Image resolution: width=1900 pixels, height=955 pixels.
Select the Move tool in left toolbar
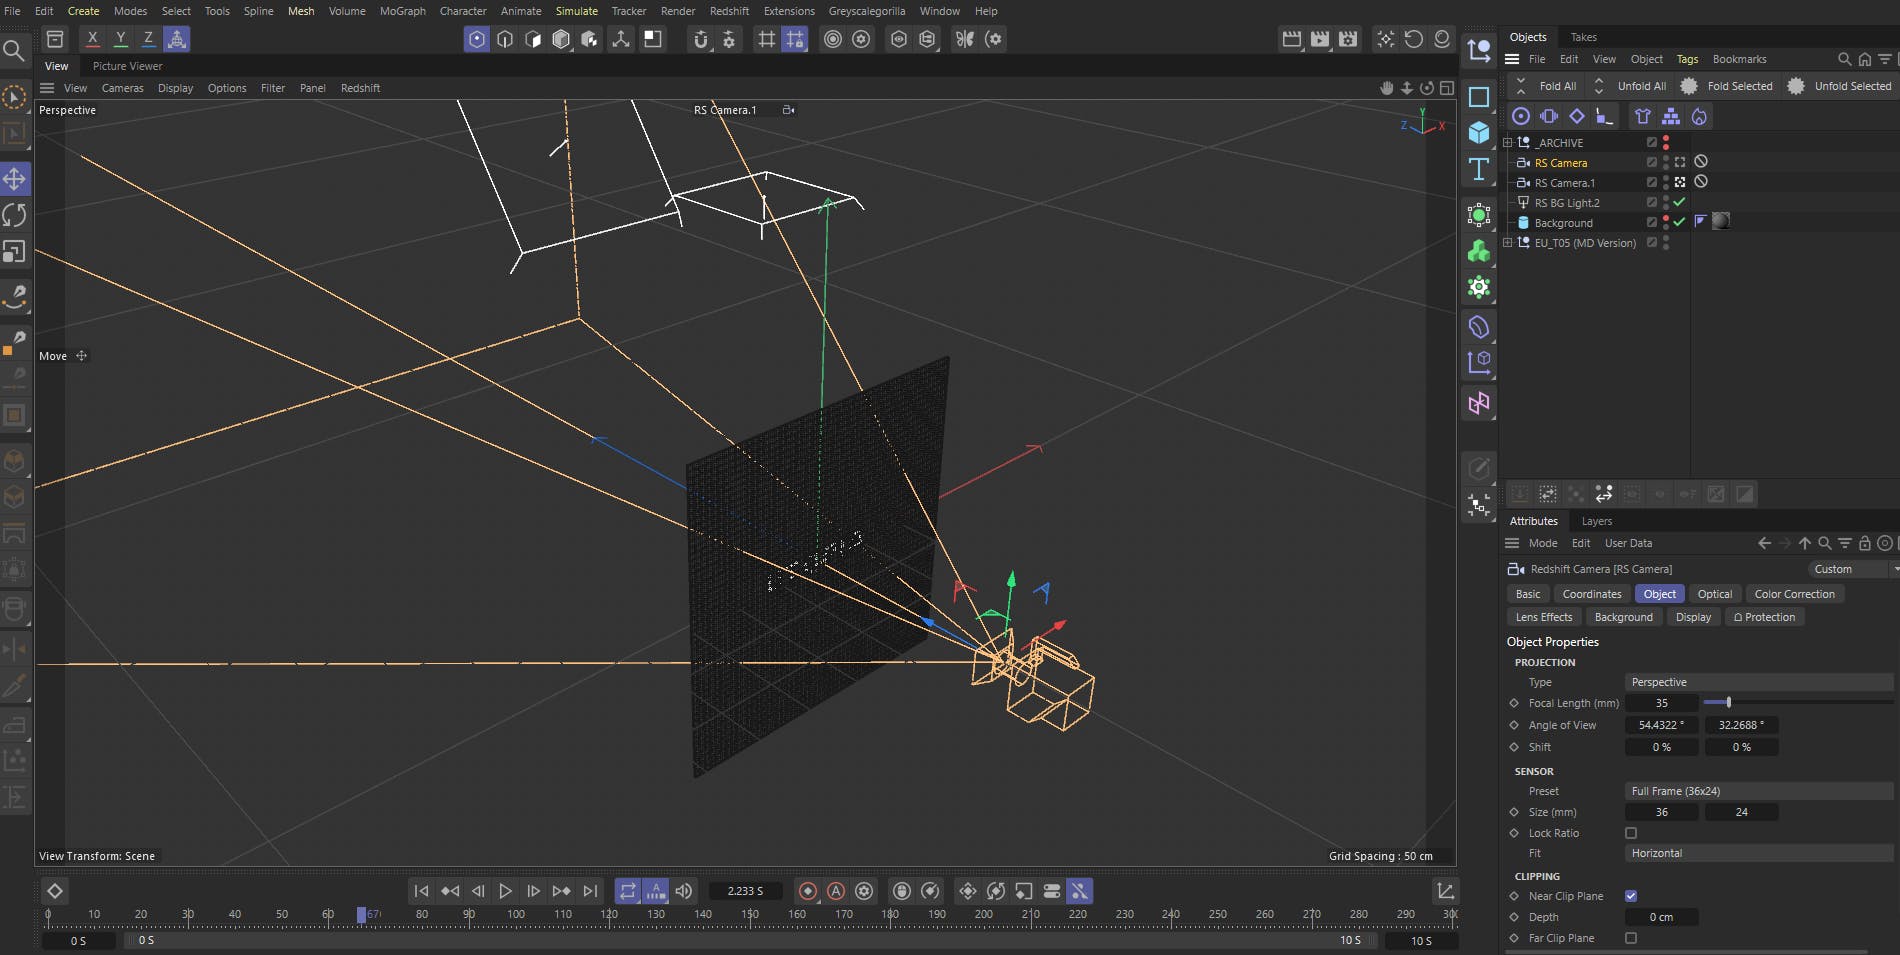click(15, 179)
